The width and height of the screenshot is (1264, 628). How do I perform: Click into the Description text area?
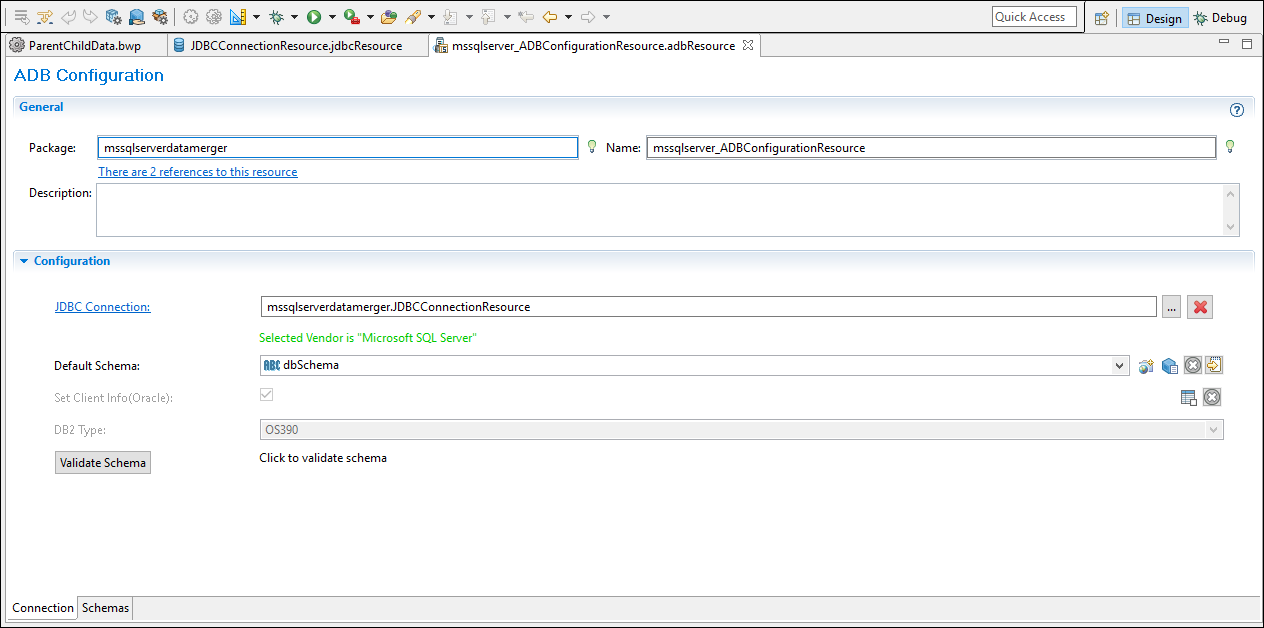[x=660, y=209]
